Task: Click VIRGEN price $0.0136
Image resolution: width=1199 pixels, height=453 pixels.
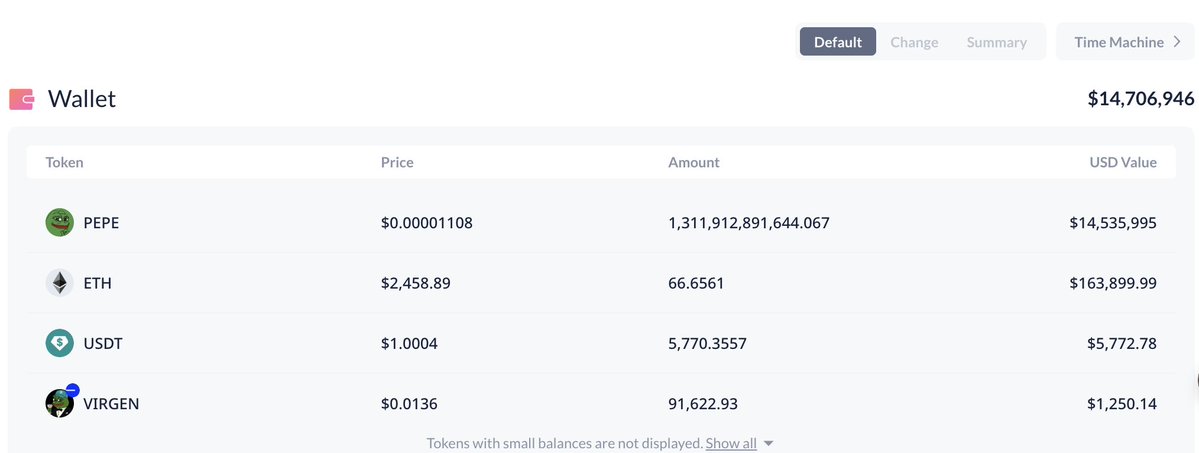Action: pyautogui.click(x=409, y=403)
